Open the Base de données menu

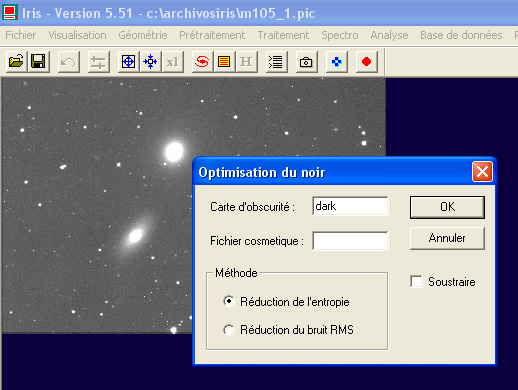tap(461, 35)
